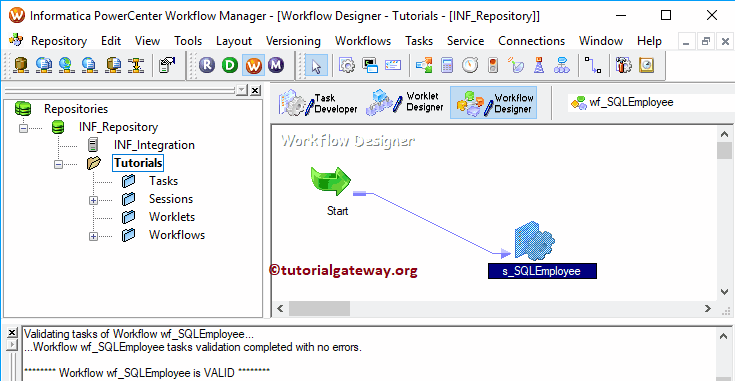The image size is (735, 381).
Task: Click the yellow down-arrow toolbar icon
Action: tap(136, 65)
